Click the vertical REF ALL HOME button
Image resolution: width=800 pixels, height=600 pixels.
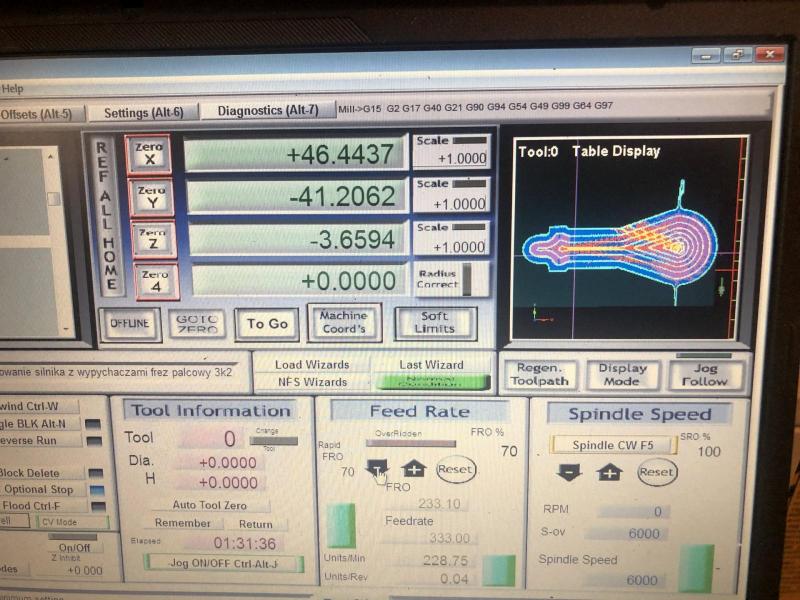tap(105, 216)
